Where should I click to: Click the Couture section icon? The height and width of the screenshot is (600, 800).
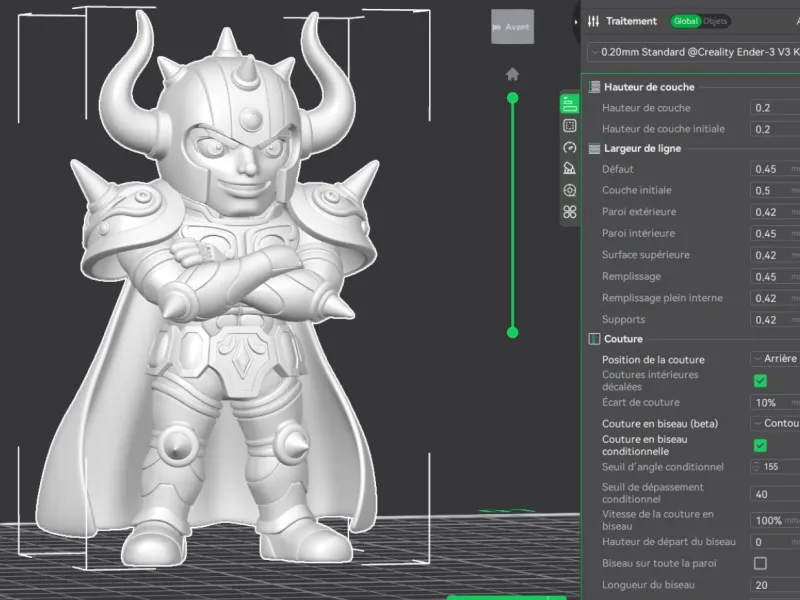tap(594, 339)
